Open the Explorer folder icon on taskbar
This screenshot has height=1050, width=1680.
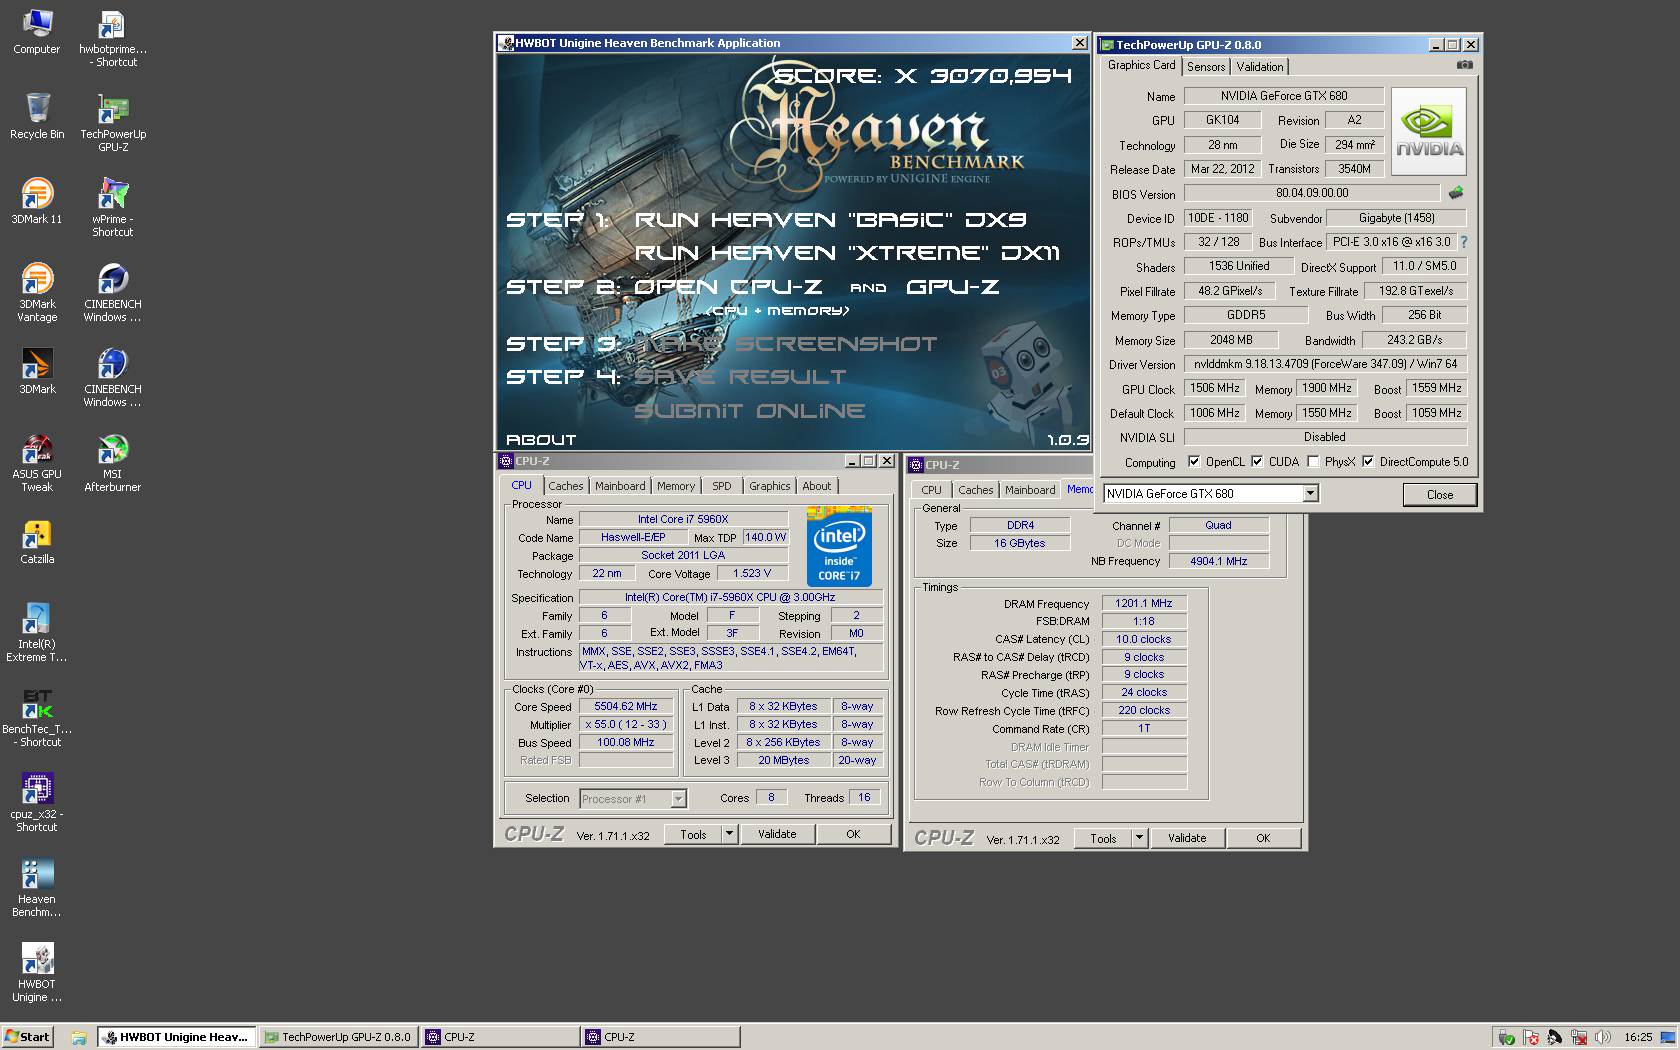(x=78, y=1037)
